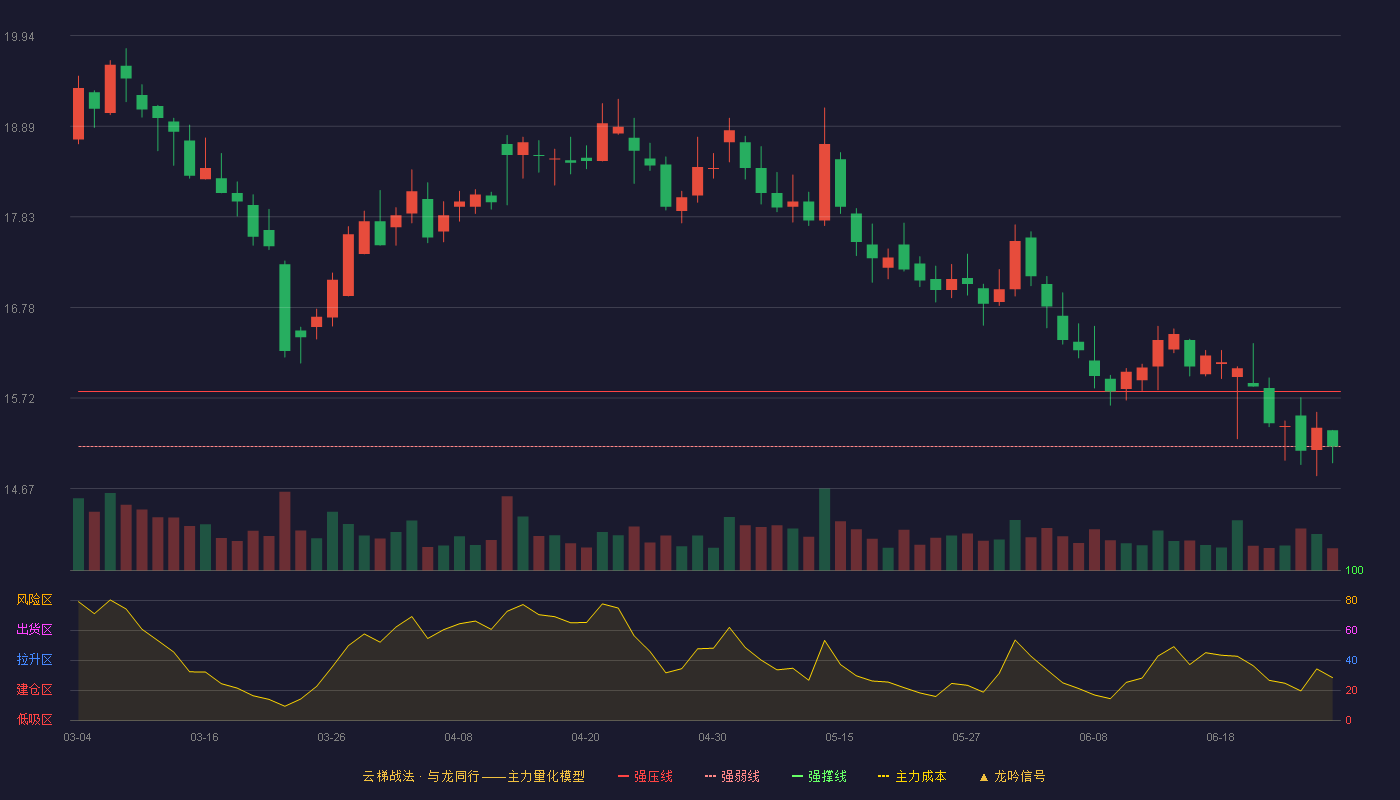The width and height of the screenshot is (1400, 800).
Task: Click the orange 80 indicator axis value
Action: point(1351,600)
